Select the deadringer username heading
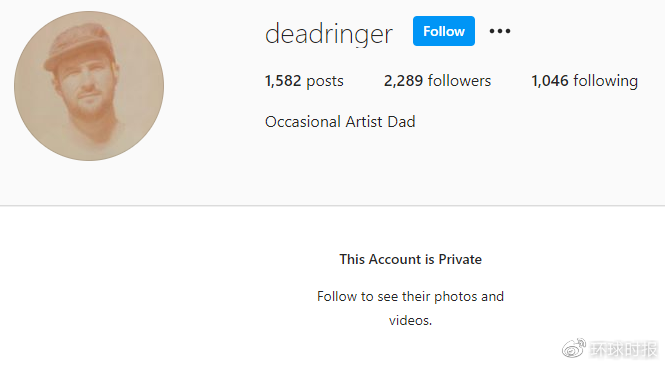665x366 pixels. [329, 34]
